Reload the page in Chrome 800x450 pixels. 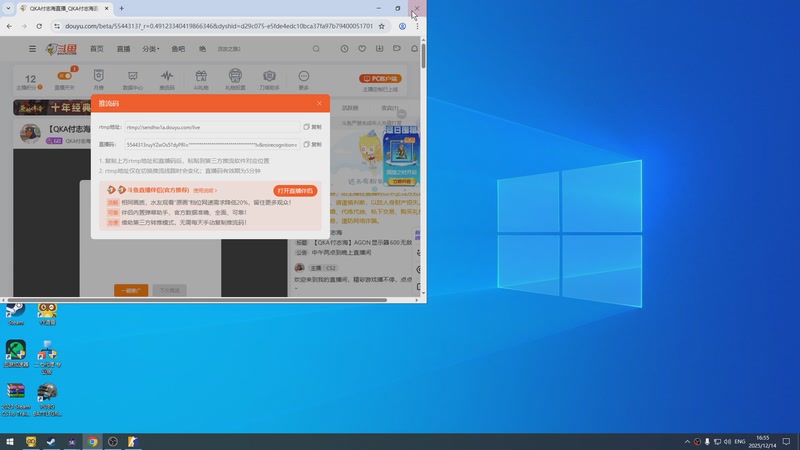click(39, 26)
